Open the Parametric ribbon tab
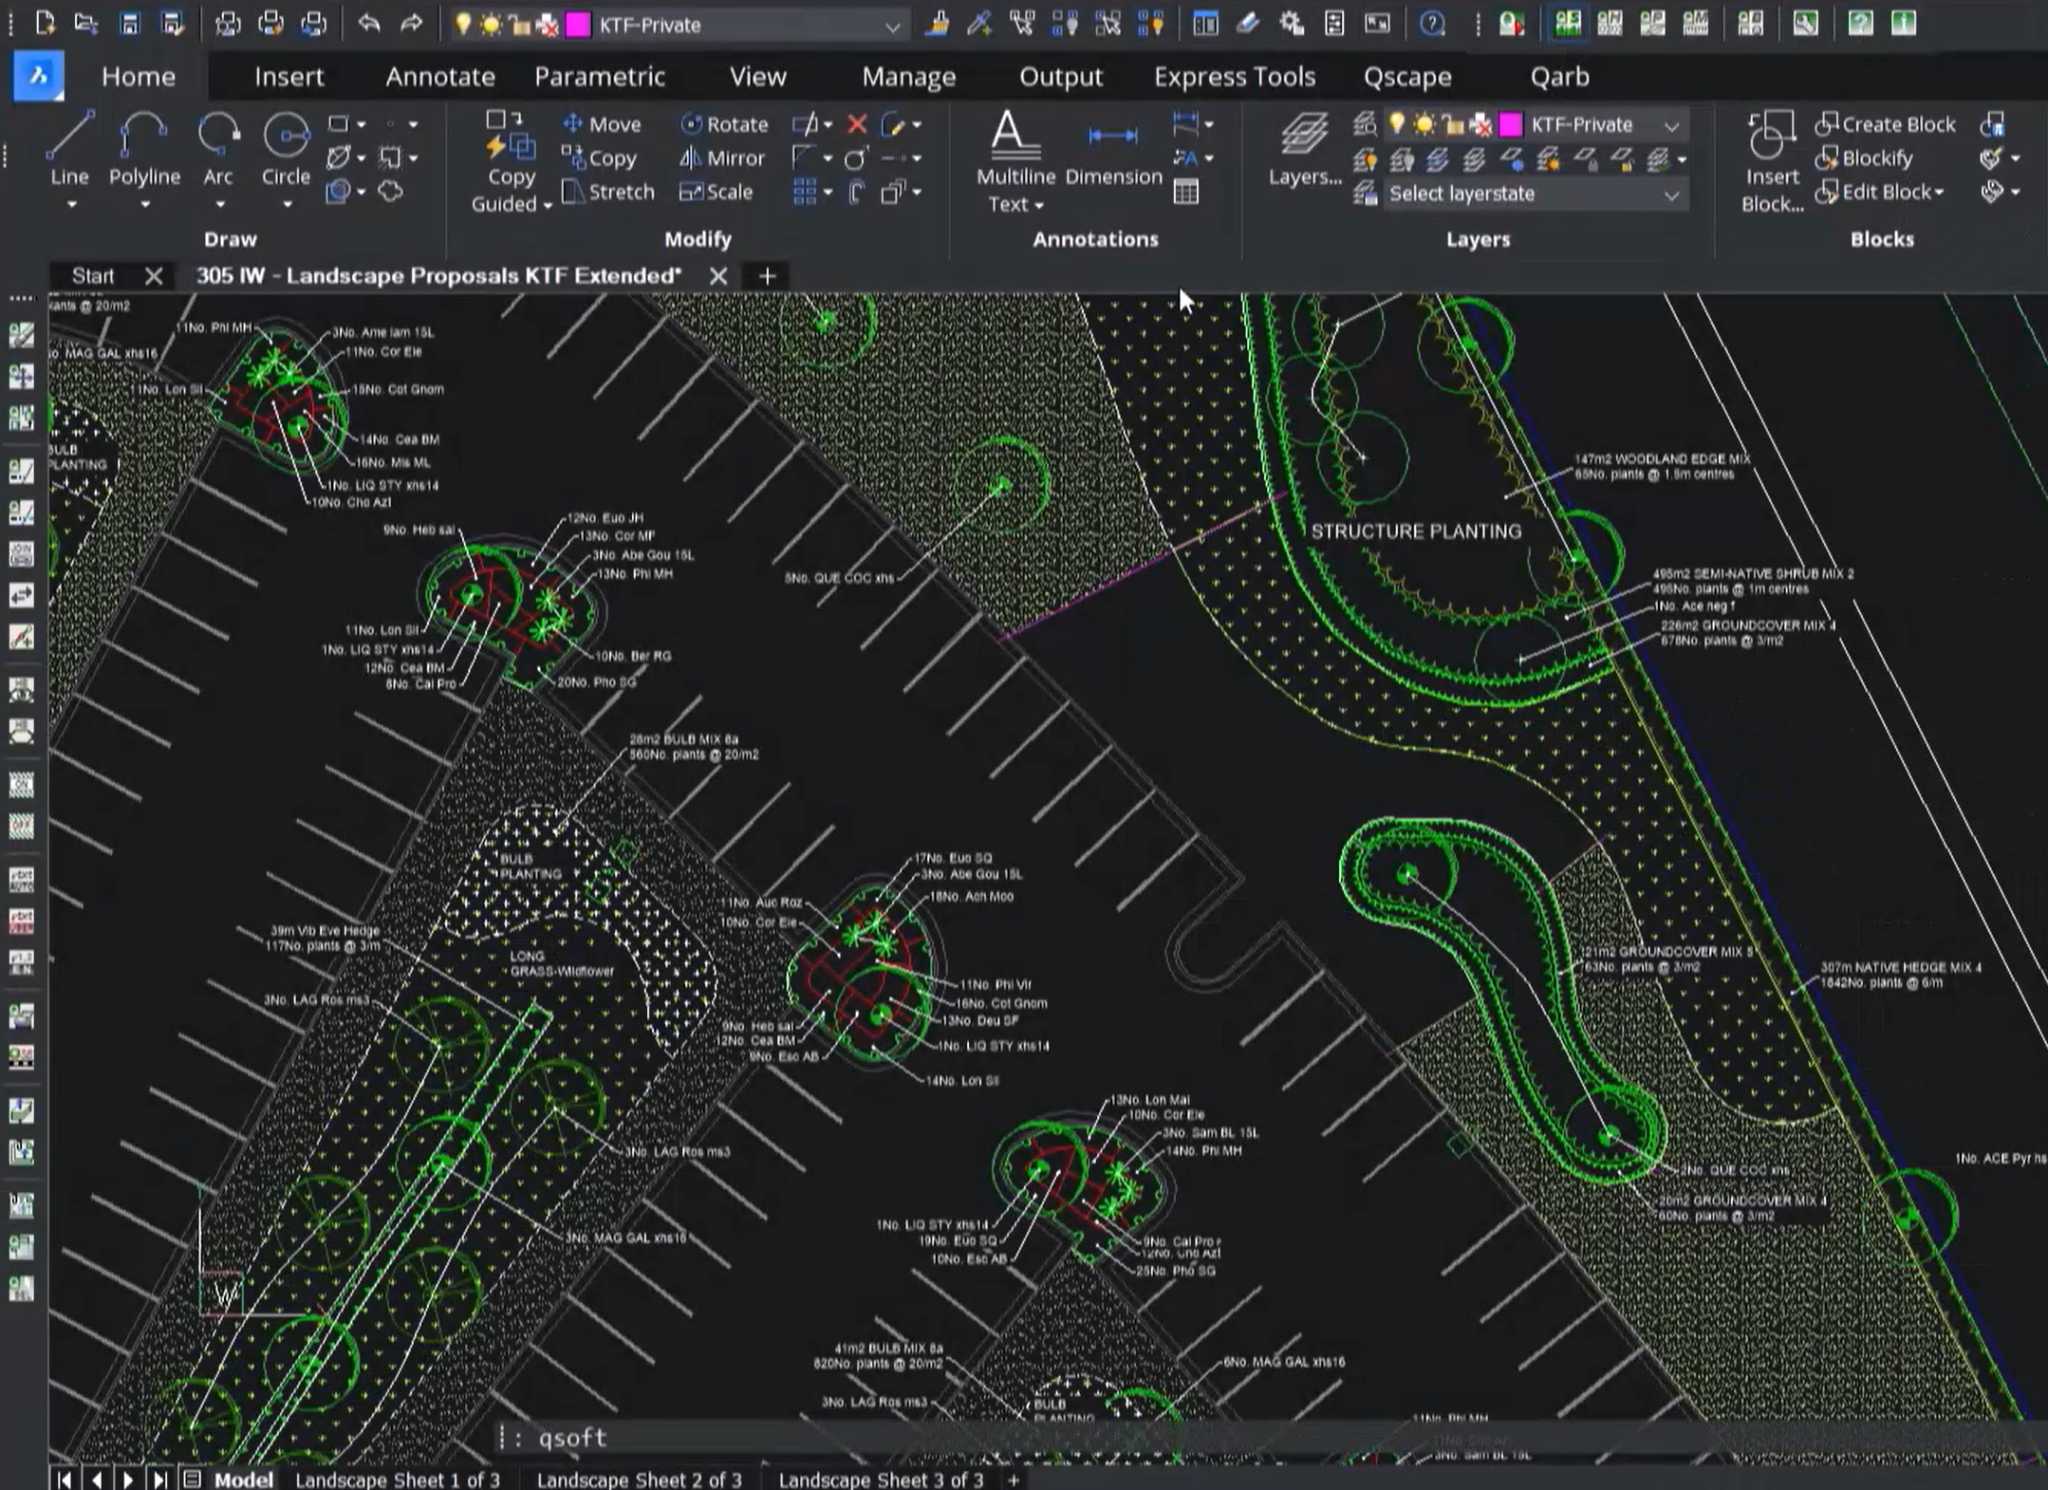The width and height of the screenshot is (2048, 1490). (x=599, y=76)
